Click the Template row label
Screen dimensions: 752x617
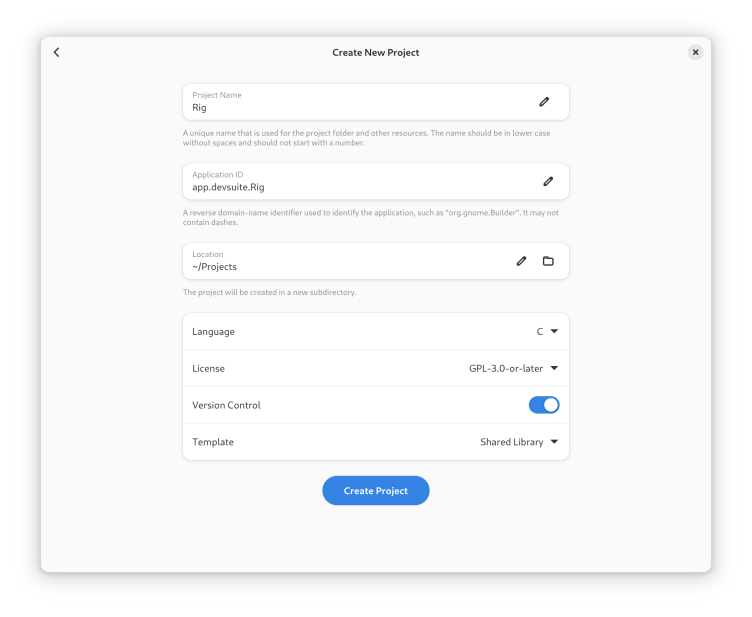(x=213, y=442)
